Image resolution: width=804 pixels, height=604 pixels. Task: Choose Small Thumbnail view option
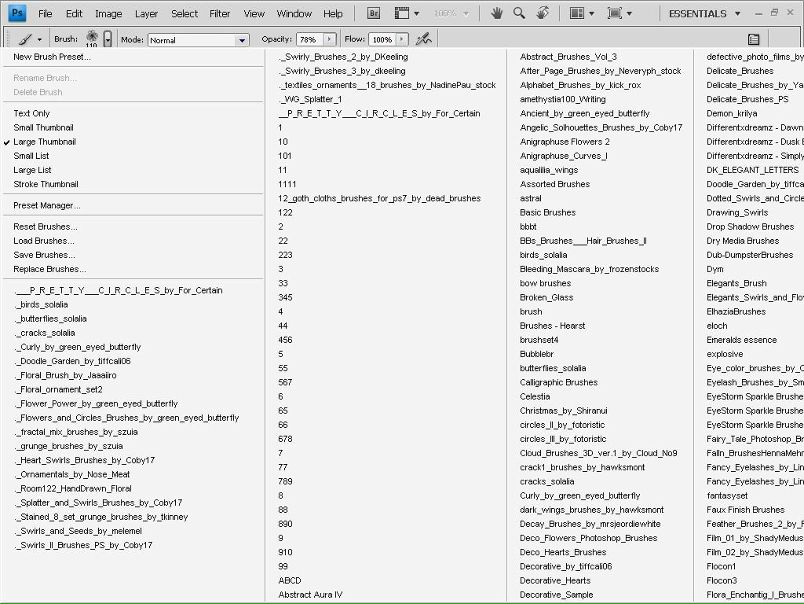(43, 128)
